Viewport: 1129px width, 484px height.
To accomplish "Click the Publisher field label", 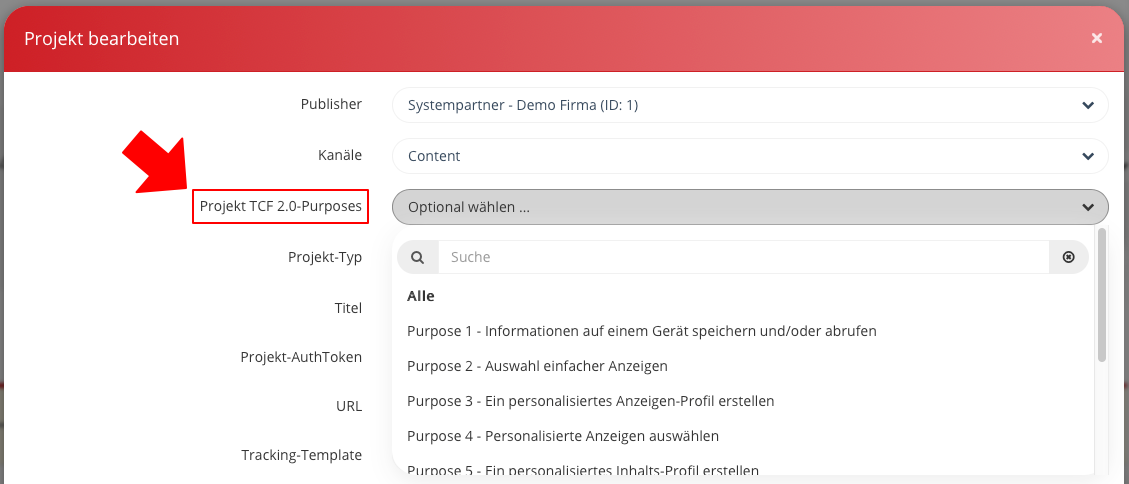I will [331, 104].
